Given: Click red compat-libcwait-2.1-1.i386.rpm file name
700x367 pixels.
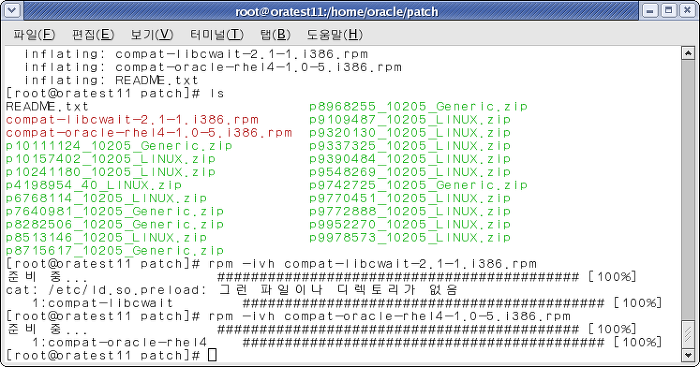Looking at the screenshot, I should tap(132, 120).
